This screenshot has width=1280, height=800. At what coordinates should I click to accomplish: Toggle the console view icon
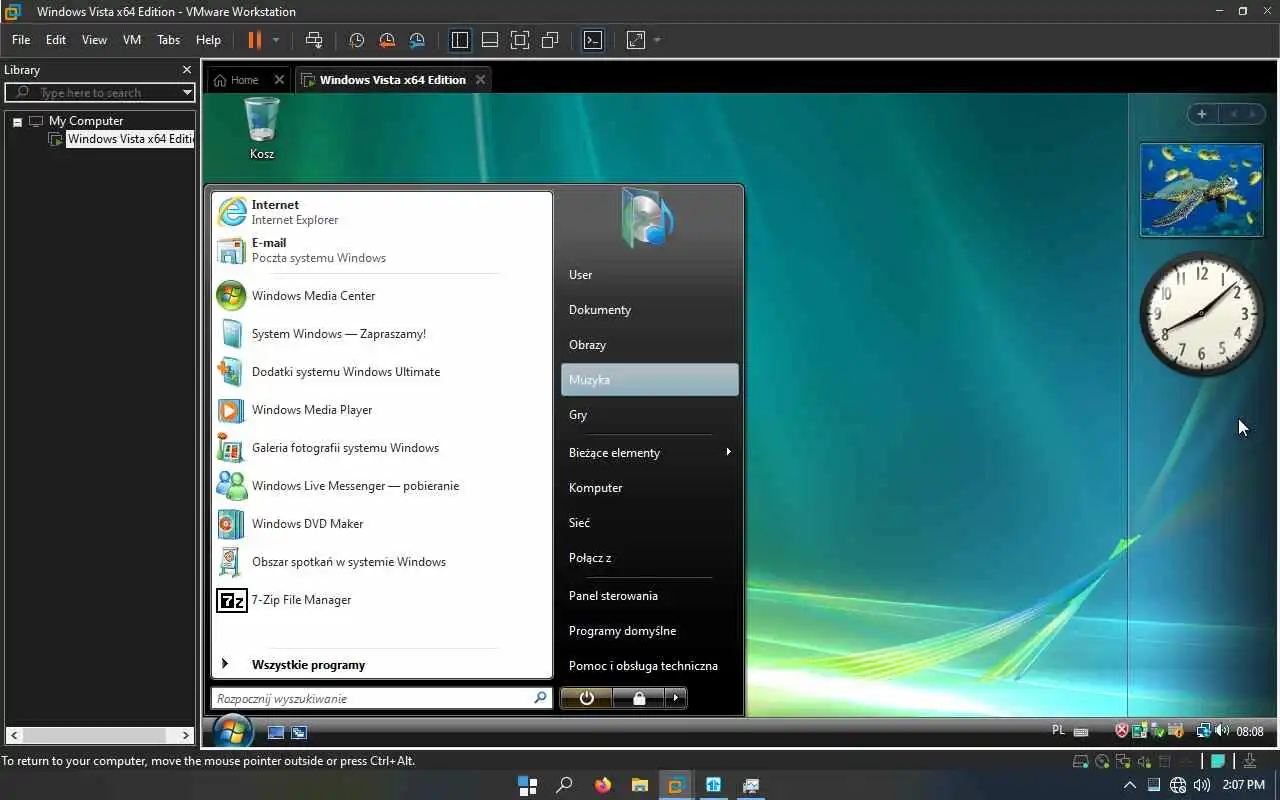[593, 40]
